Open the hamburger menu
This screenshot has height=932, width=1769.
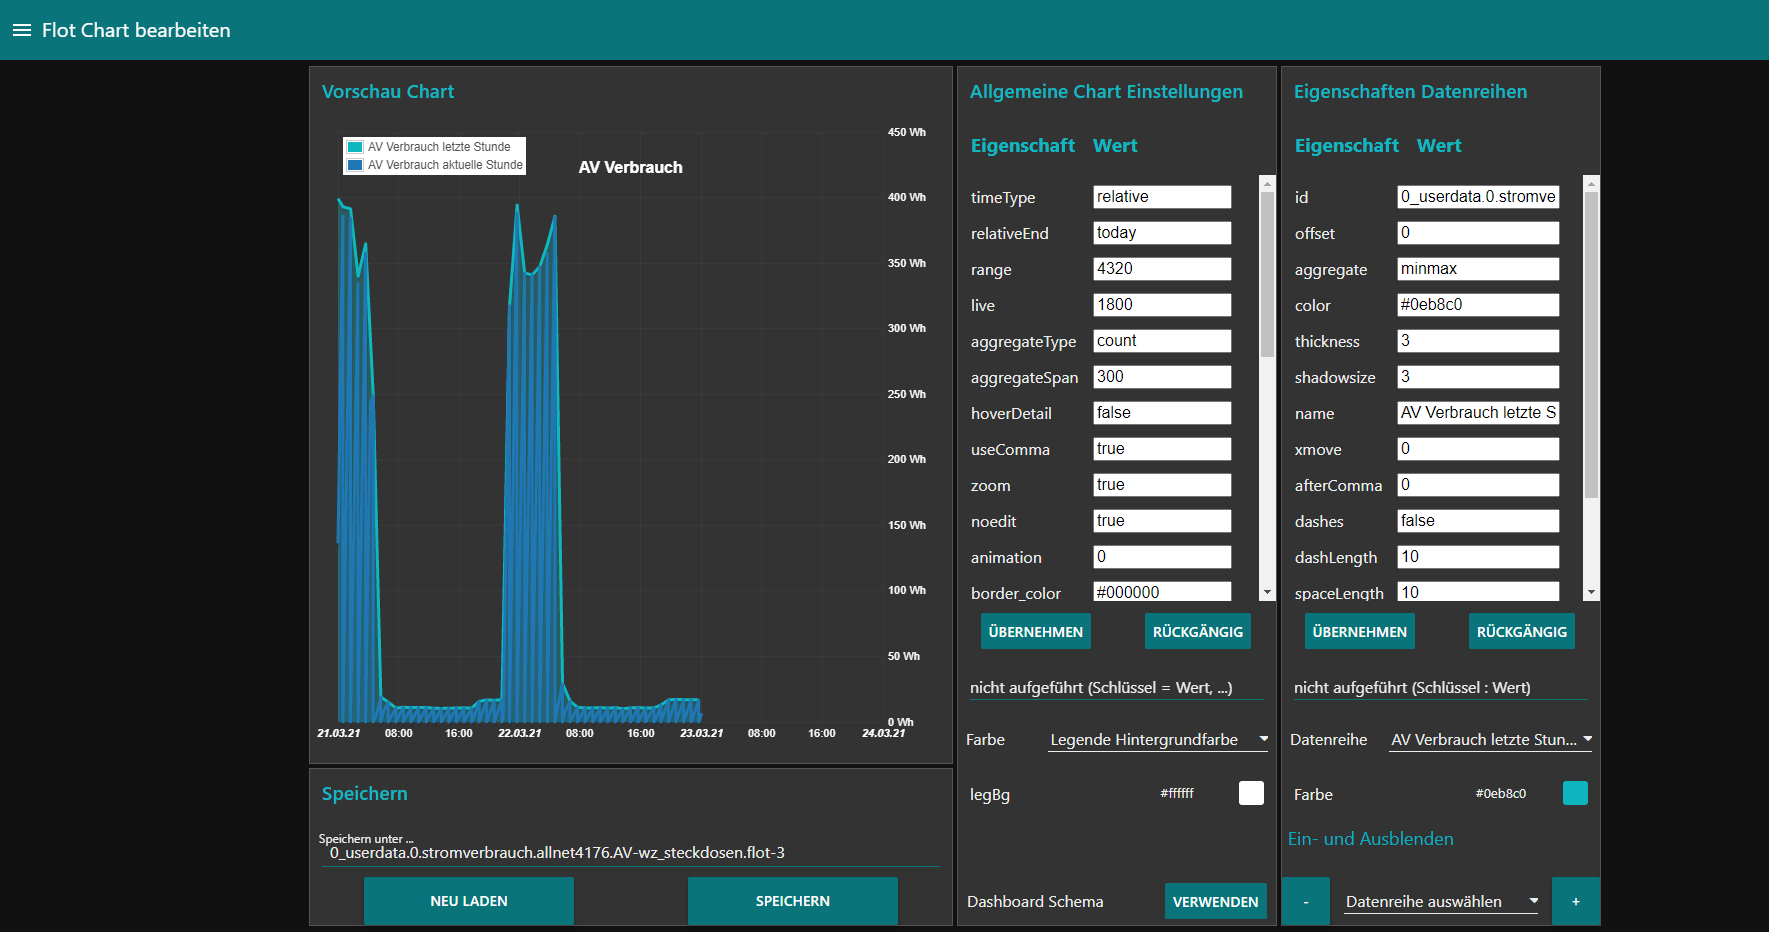[22, 30]
